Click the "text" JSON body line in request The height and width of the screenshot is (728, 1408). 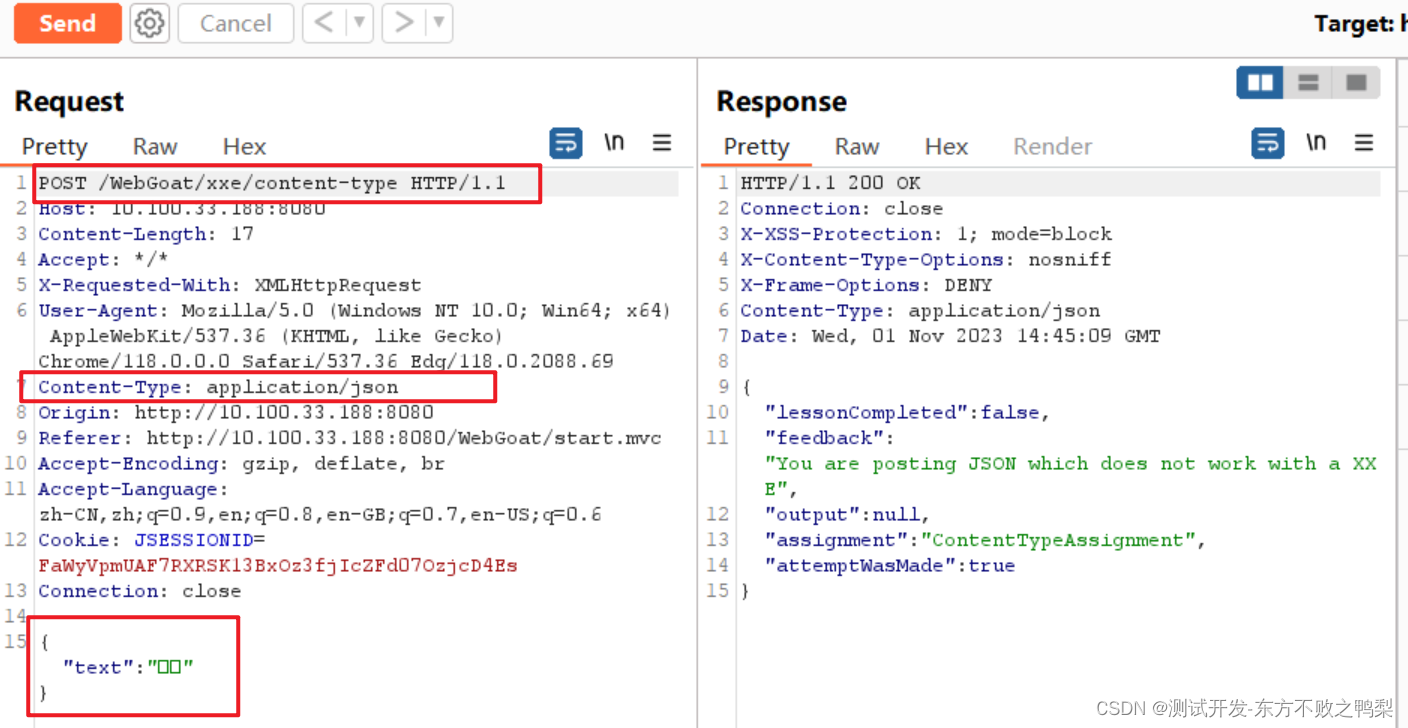click(x=127, y=667)
